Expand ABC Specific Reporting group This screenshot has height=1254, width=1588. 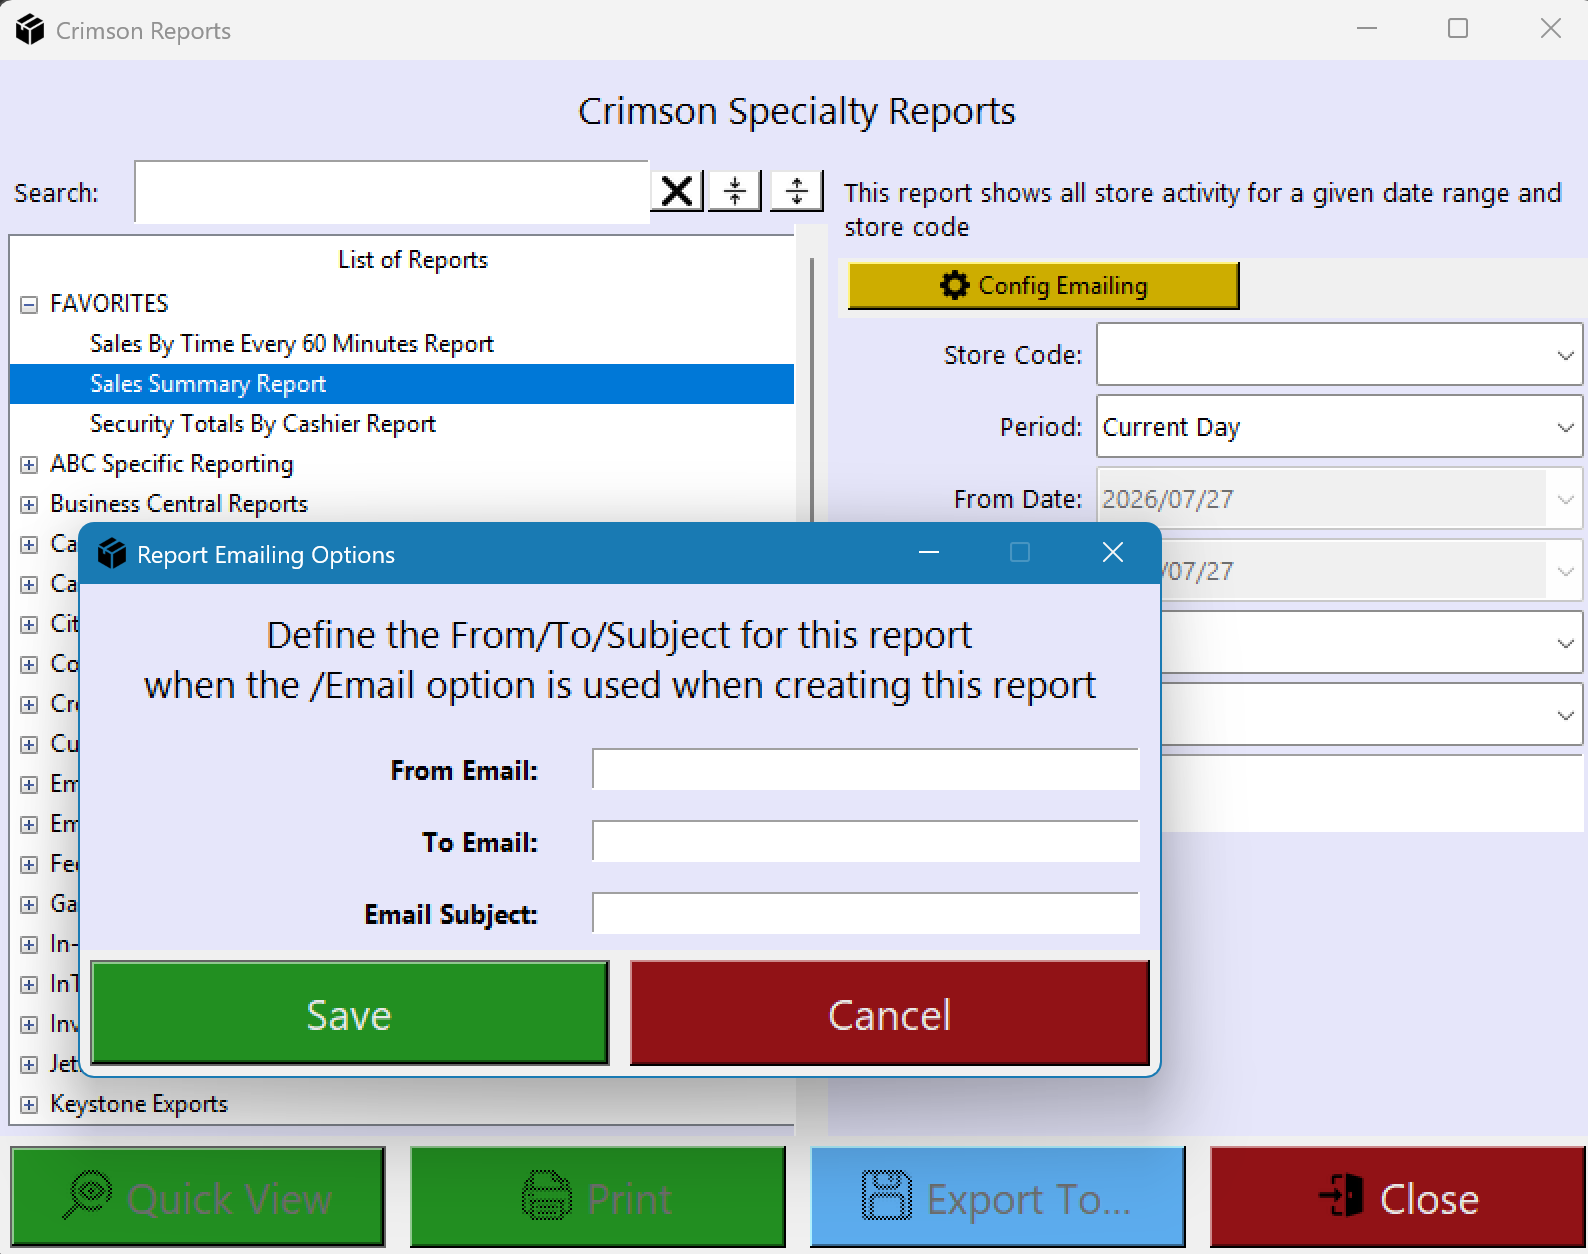pyautogui.click(x=29, y=464)
